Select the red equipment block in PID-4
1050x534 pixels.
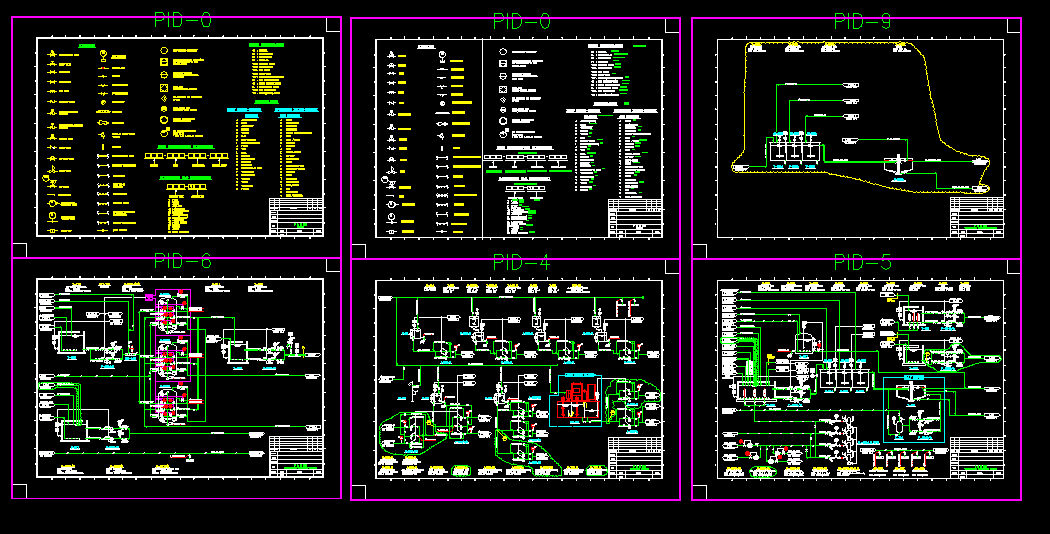[577, 400]
